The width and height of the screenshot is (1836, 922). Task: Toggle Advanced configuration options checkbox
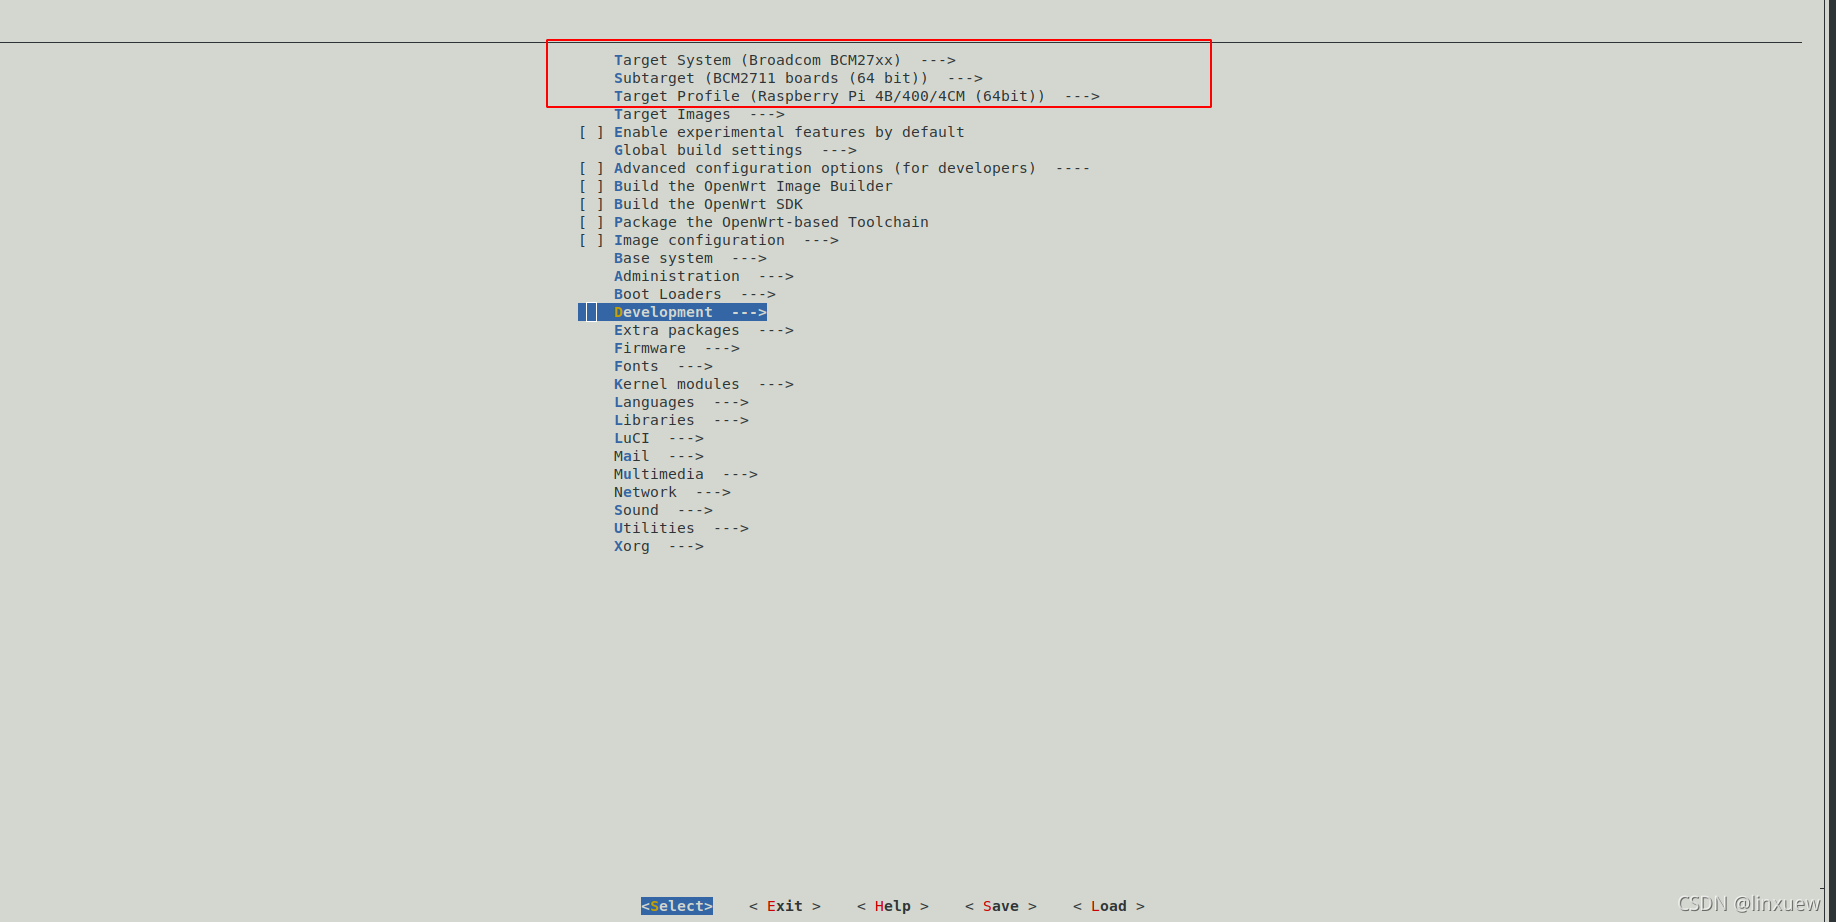click(x=591, y=168)
